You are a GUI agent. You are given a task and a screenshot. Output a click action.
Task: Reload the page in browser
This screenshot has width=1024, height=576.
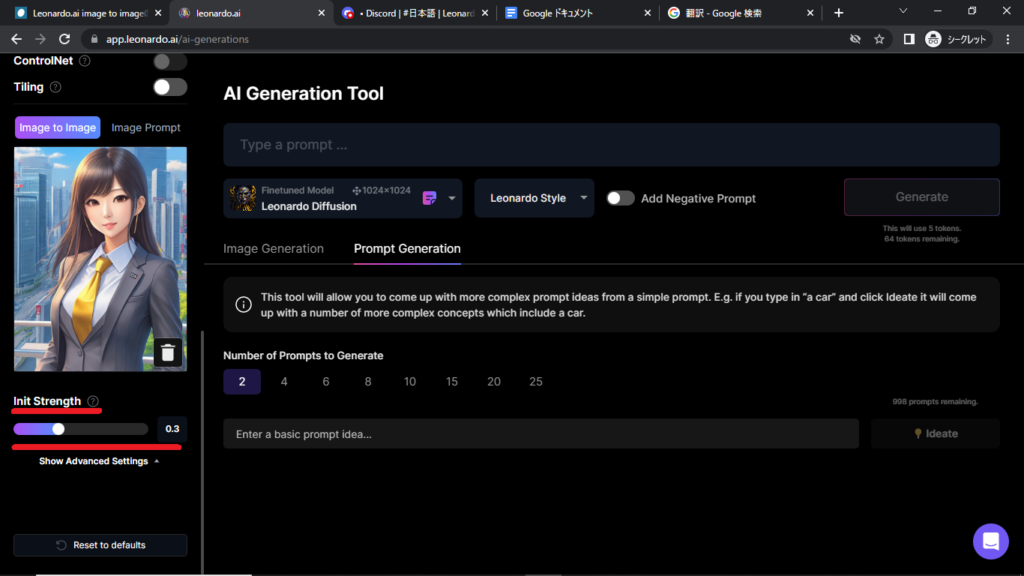[x=65, y=39]
